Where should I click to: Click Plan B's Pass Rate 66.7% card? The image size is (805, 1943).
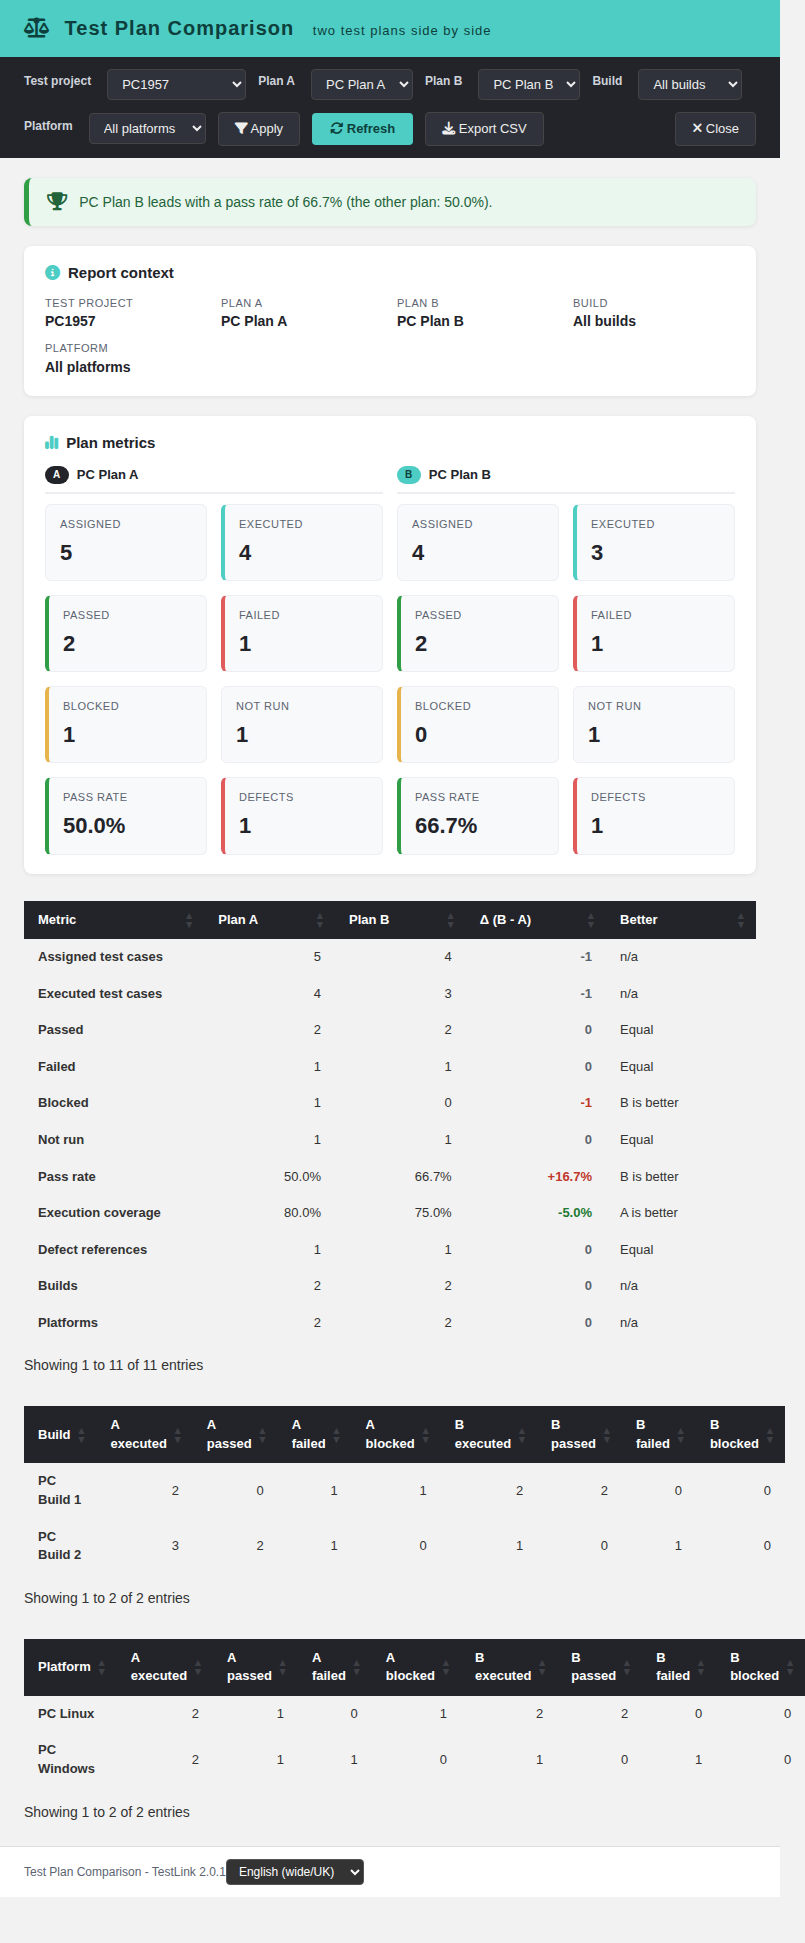pyautogui.click(x=478, y=816)
